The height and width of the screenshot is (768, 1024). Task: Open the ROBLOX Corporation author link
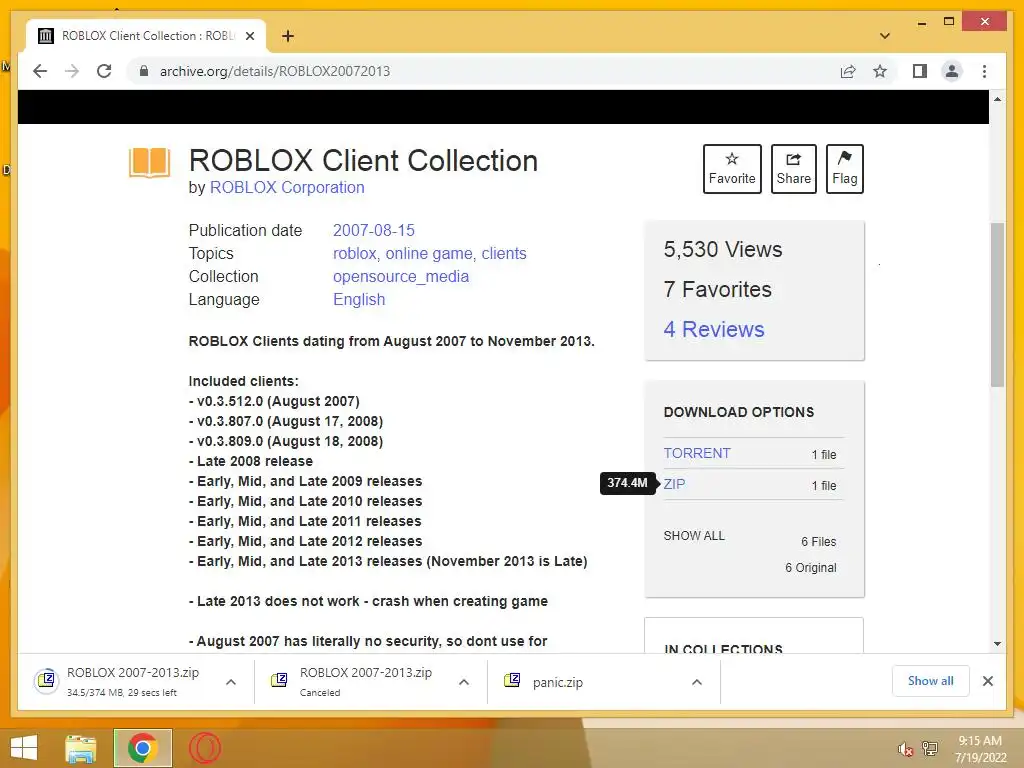(287, 187)
